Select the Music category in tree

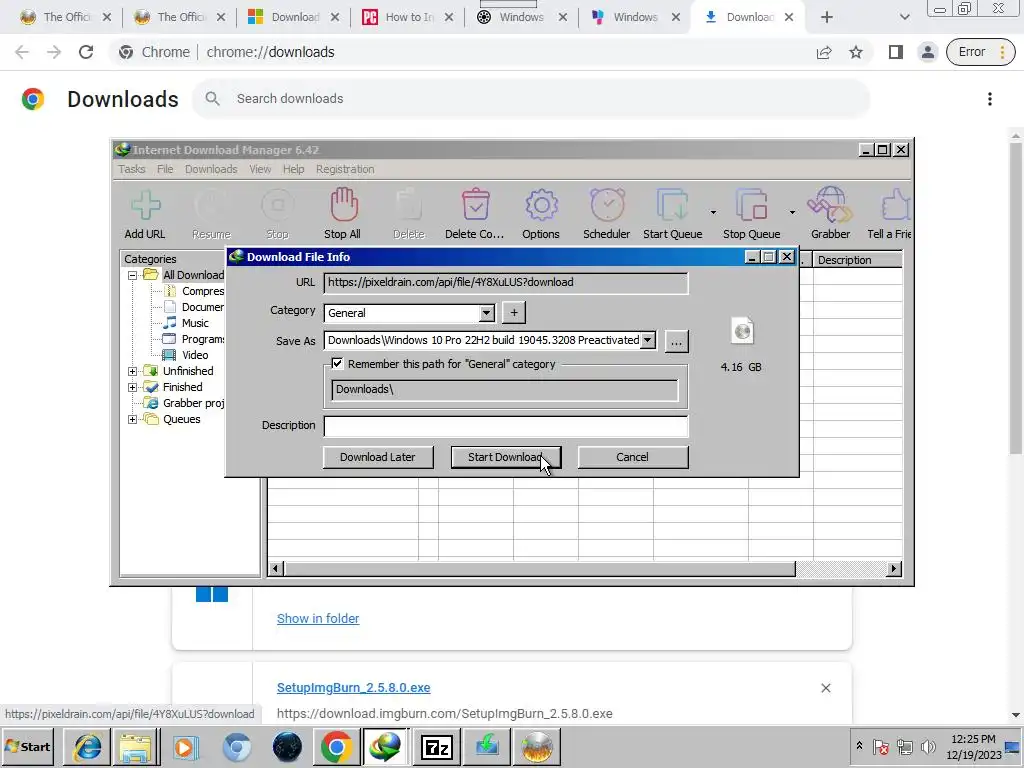(195, 323)
